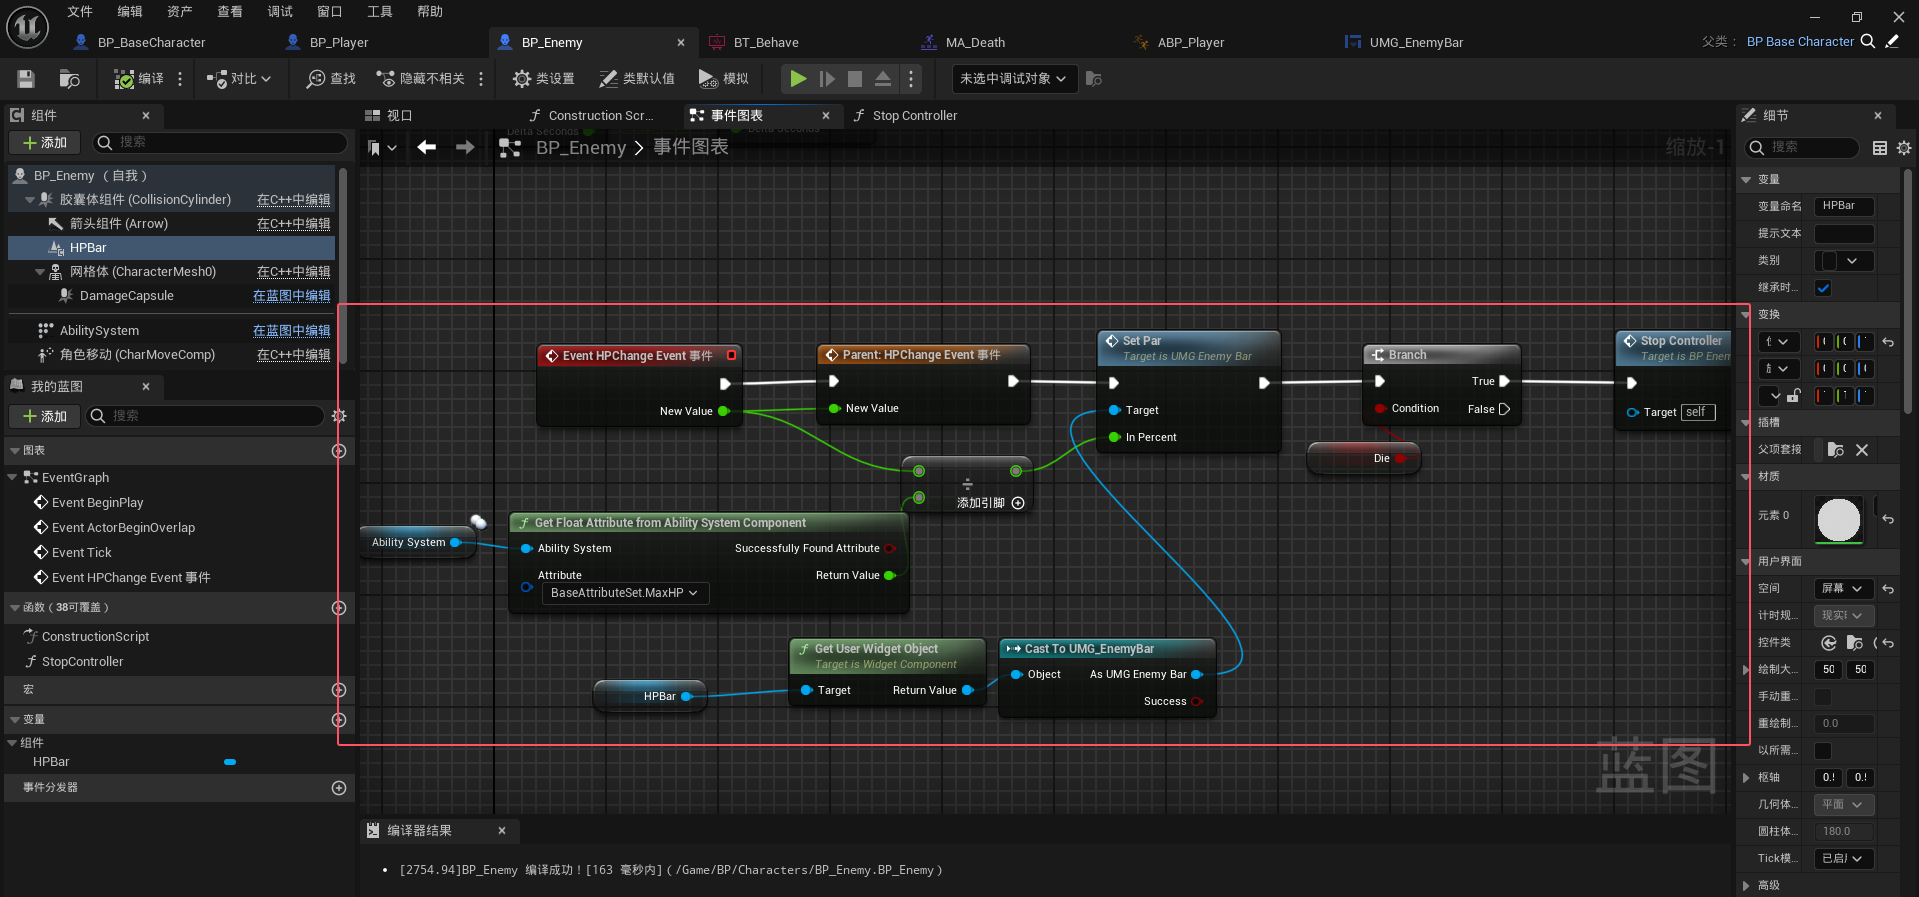
Task: Open the graph bookmarks dropdown
Action: (382, 148)
